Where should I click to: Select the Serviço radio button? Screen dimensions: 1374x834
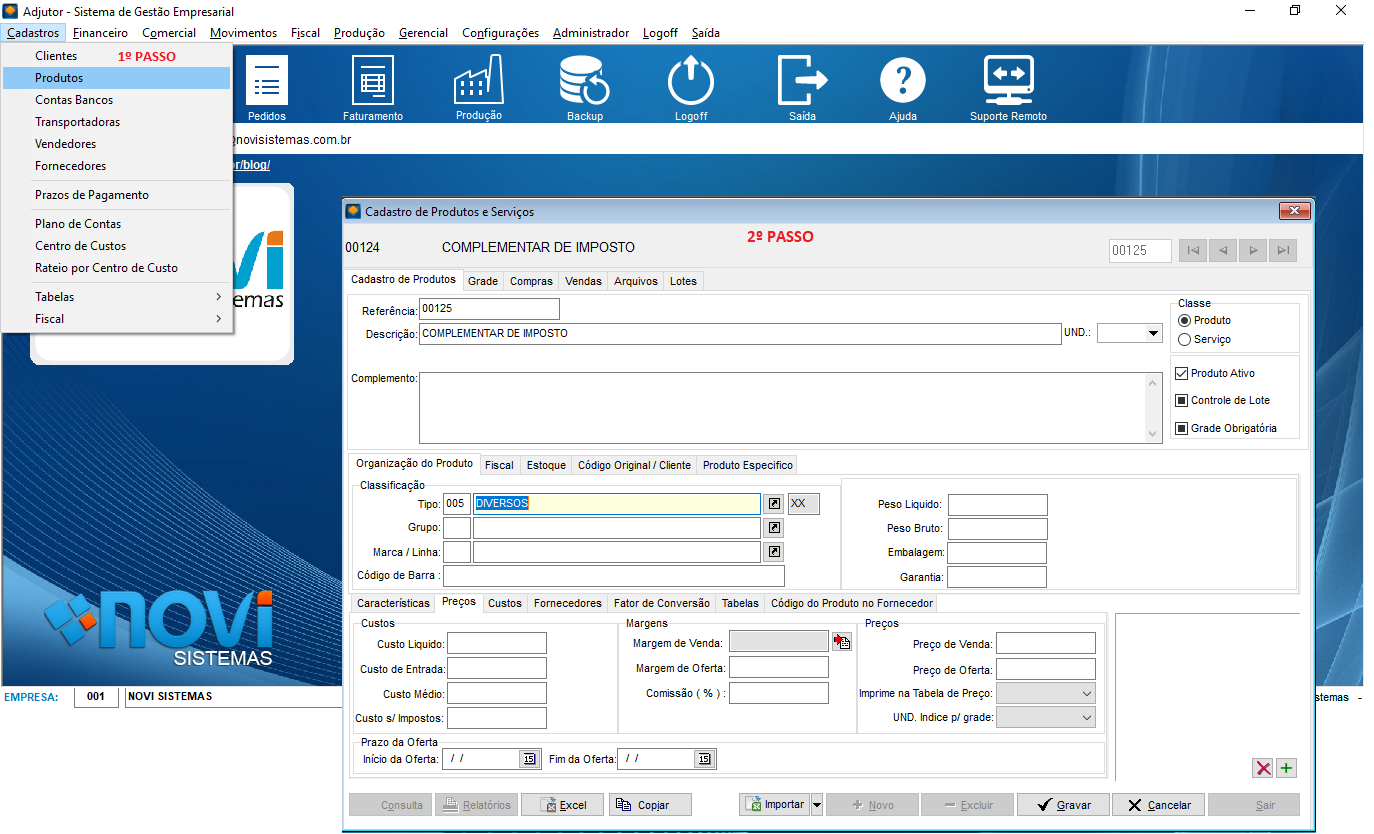[1185, 339]
